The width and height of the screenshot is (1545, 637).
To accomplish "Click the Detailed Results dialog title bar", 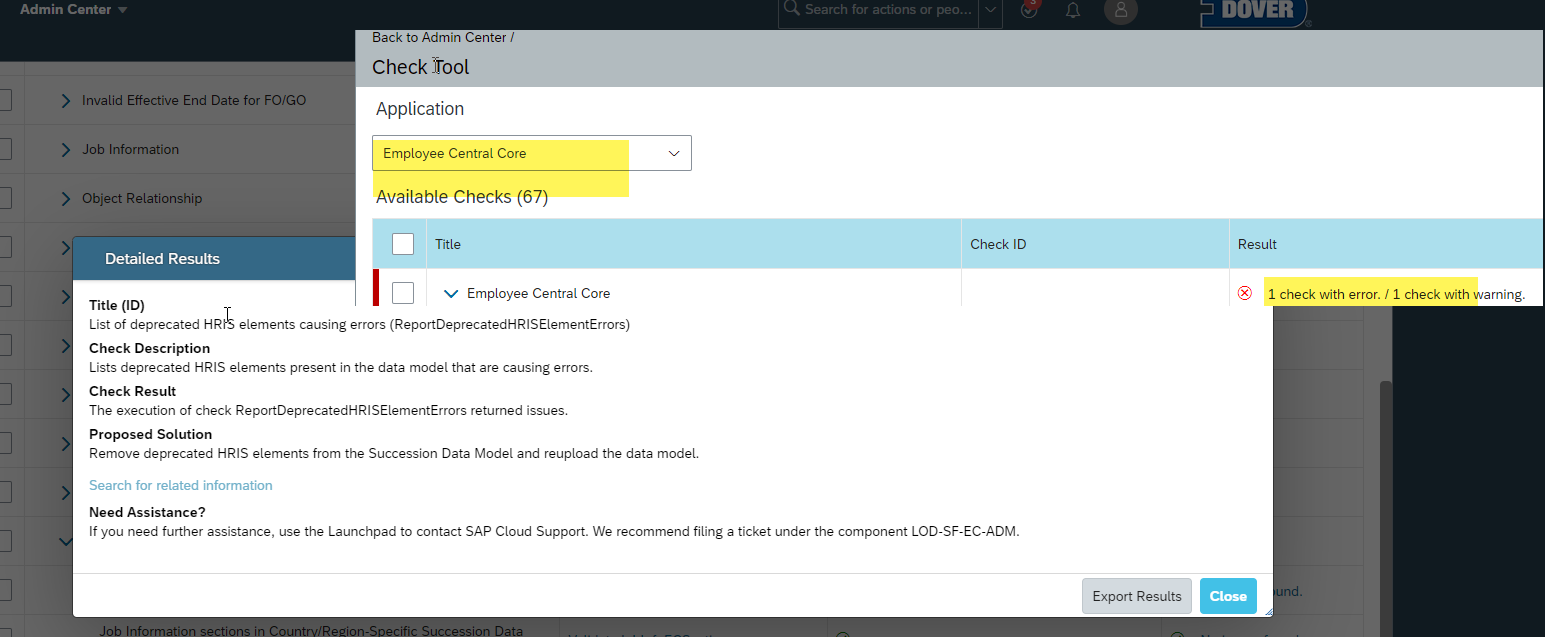I will click(214, 258).
